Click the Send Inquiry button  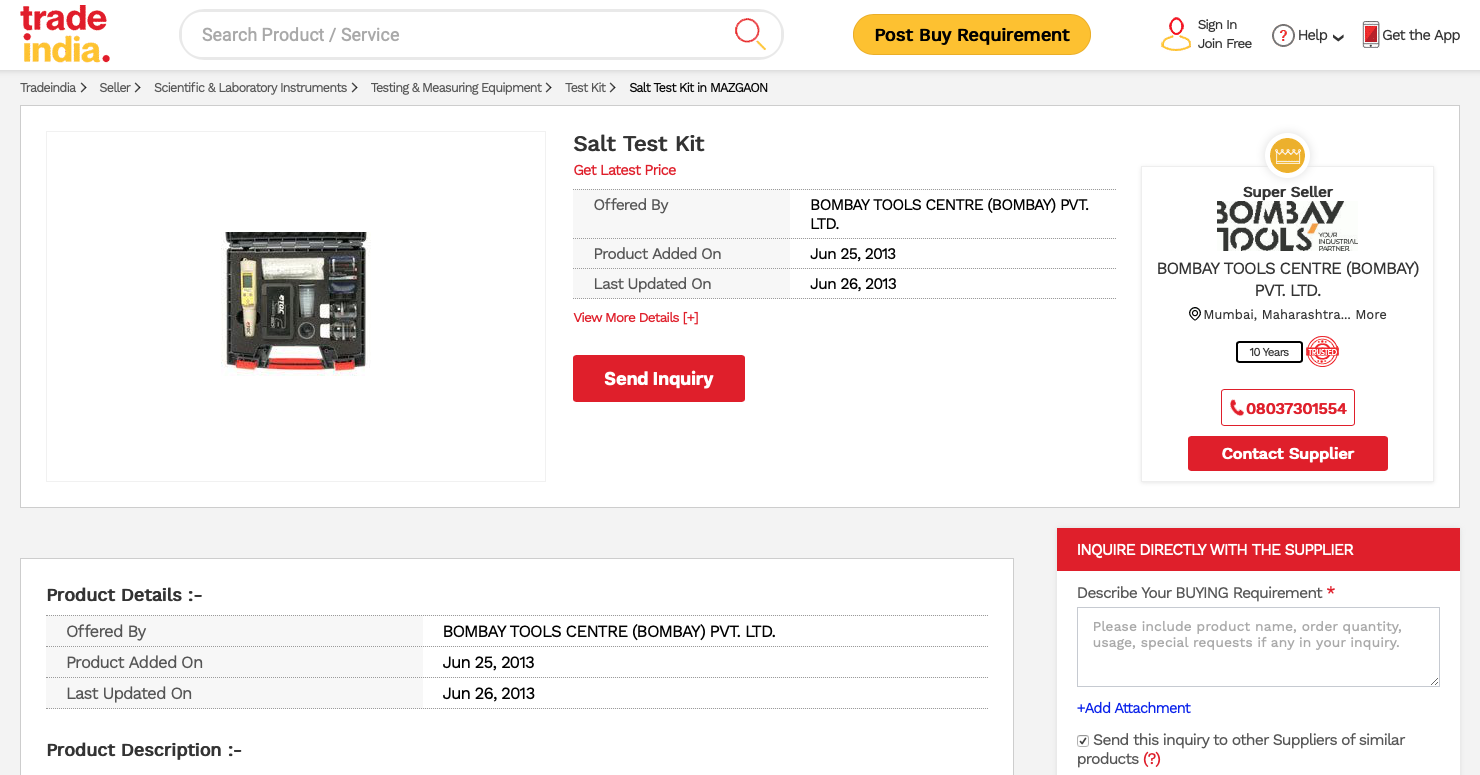(659, 378)
